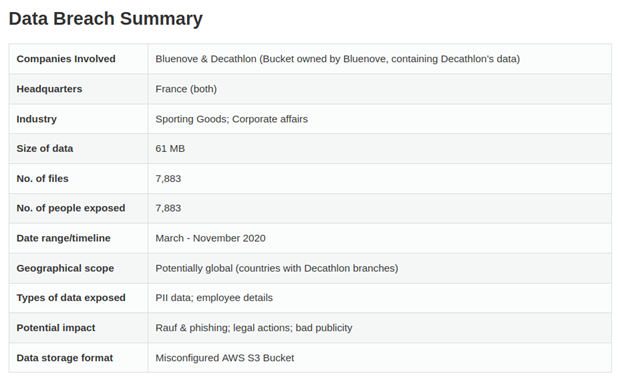Click PII data; employee details text
This screenshot has height=384, width=624.
tap(214, 298)
